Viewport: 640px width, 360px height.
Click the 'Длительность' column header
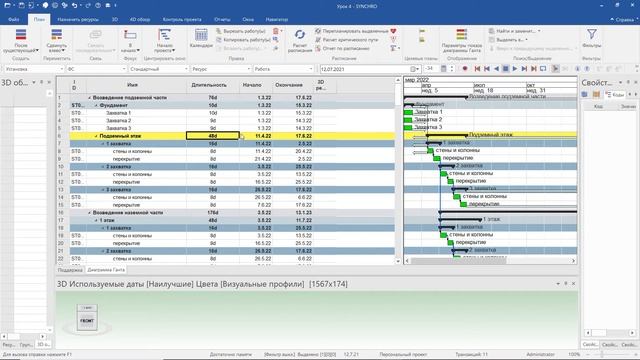[209, 85]
